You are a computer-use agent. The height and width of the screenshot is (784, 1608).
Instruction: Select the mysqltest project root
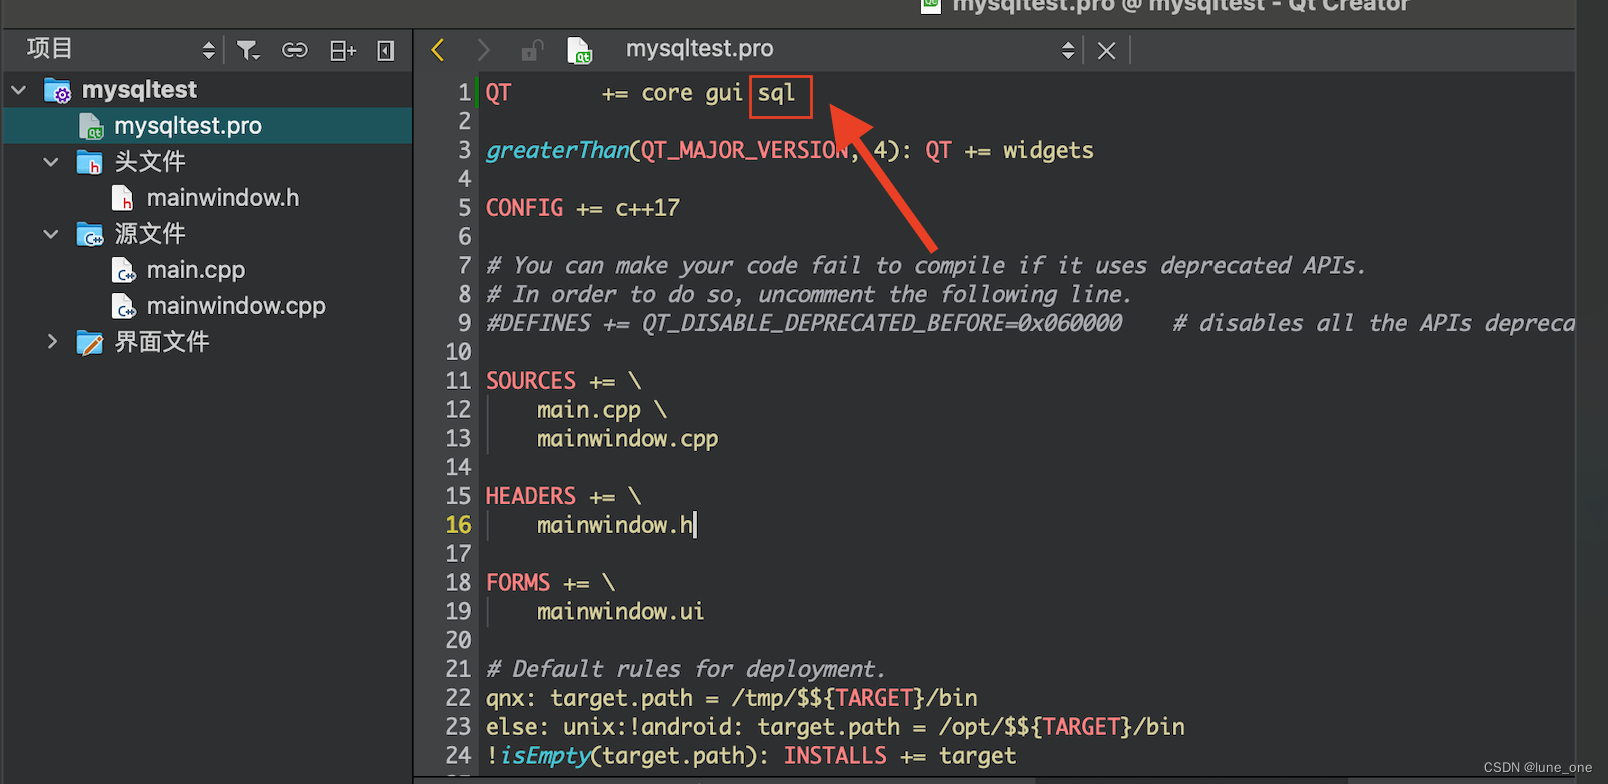(140, 90)
